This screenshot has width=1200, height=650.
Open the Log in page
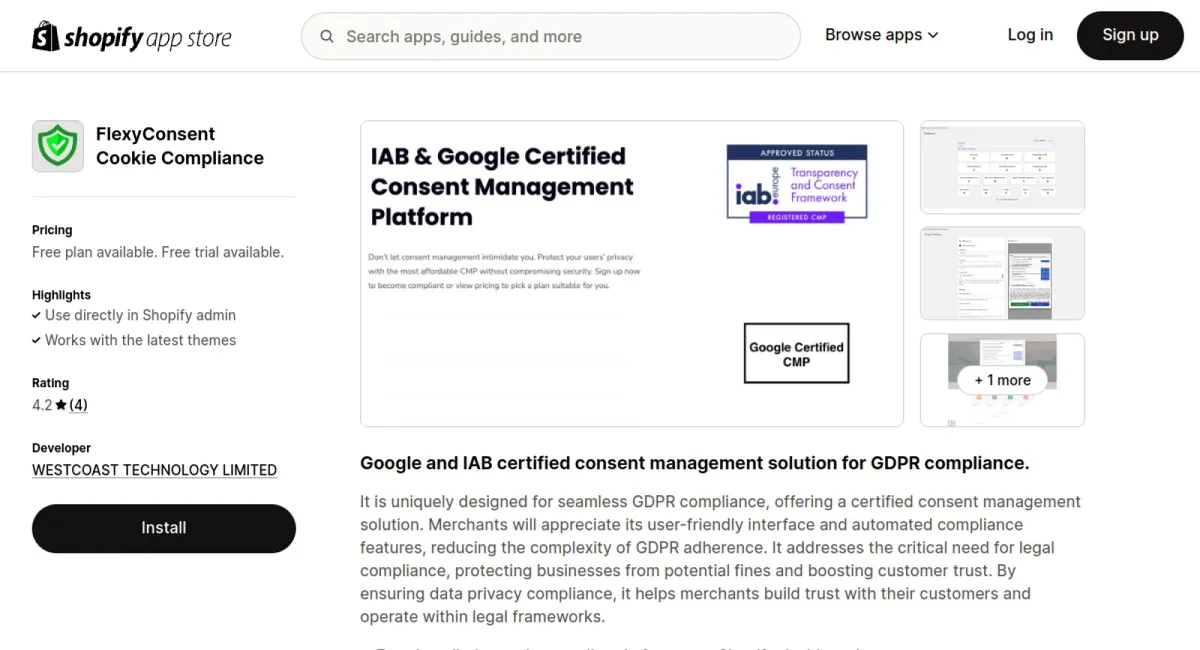(1029, 35)
